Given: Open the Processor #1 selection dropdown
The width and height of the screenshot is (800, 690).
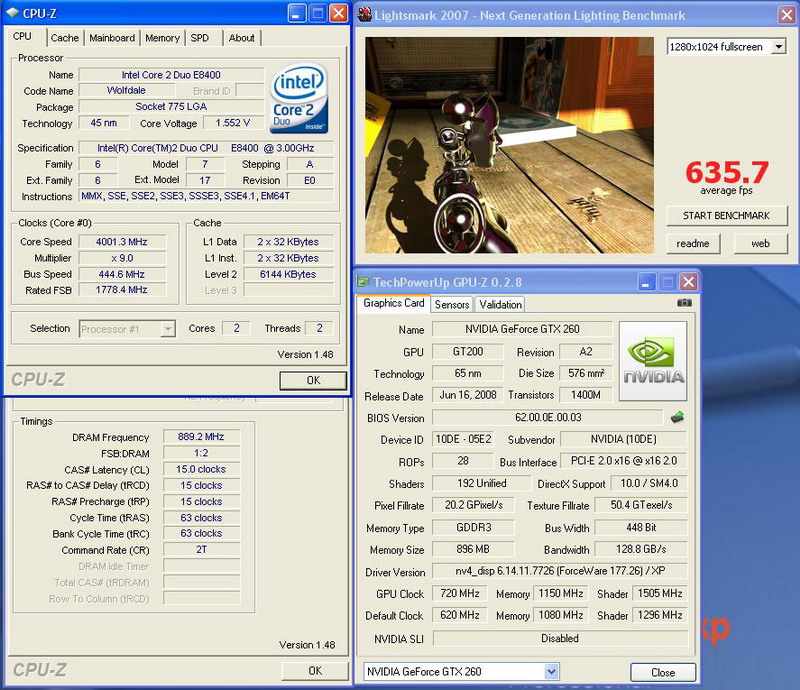Looking at the screenshot, I should pos(167,329).
